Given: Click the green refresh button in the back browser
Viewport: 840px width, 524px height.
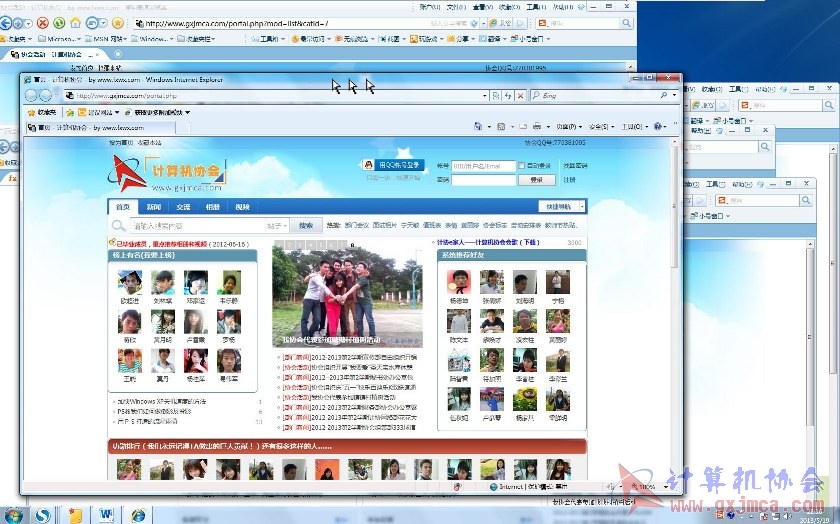Looking at the screenshot, I should pos(59,23).
